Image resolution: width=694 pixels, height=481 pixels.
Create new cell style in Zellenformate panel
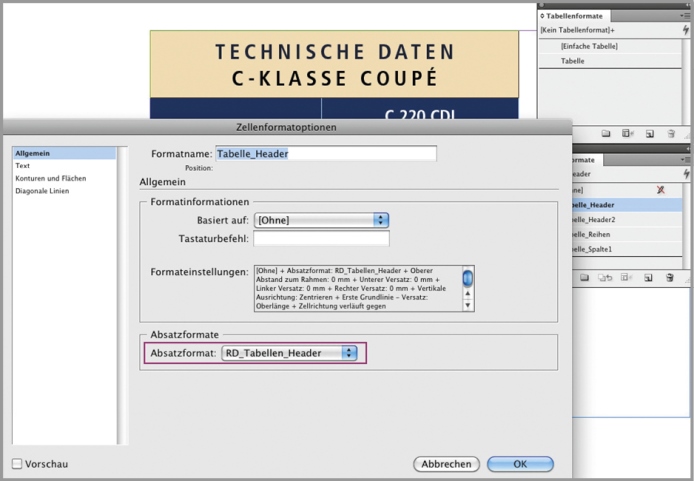(x=648, y=277)
